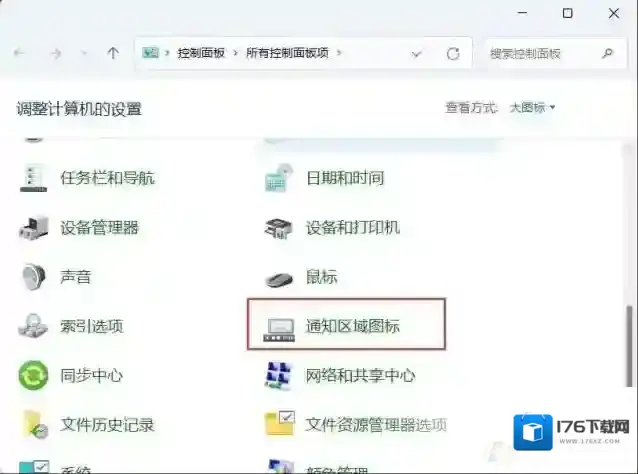Maximize the control panel window
The width and height of the screenshot is (638, 474).
[567, 13]
